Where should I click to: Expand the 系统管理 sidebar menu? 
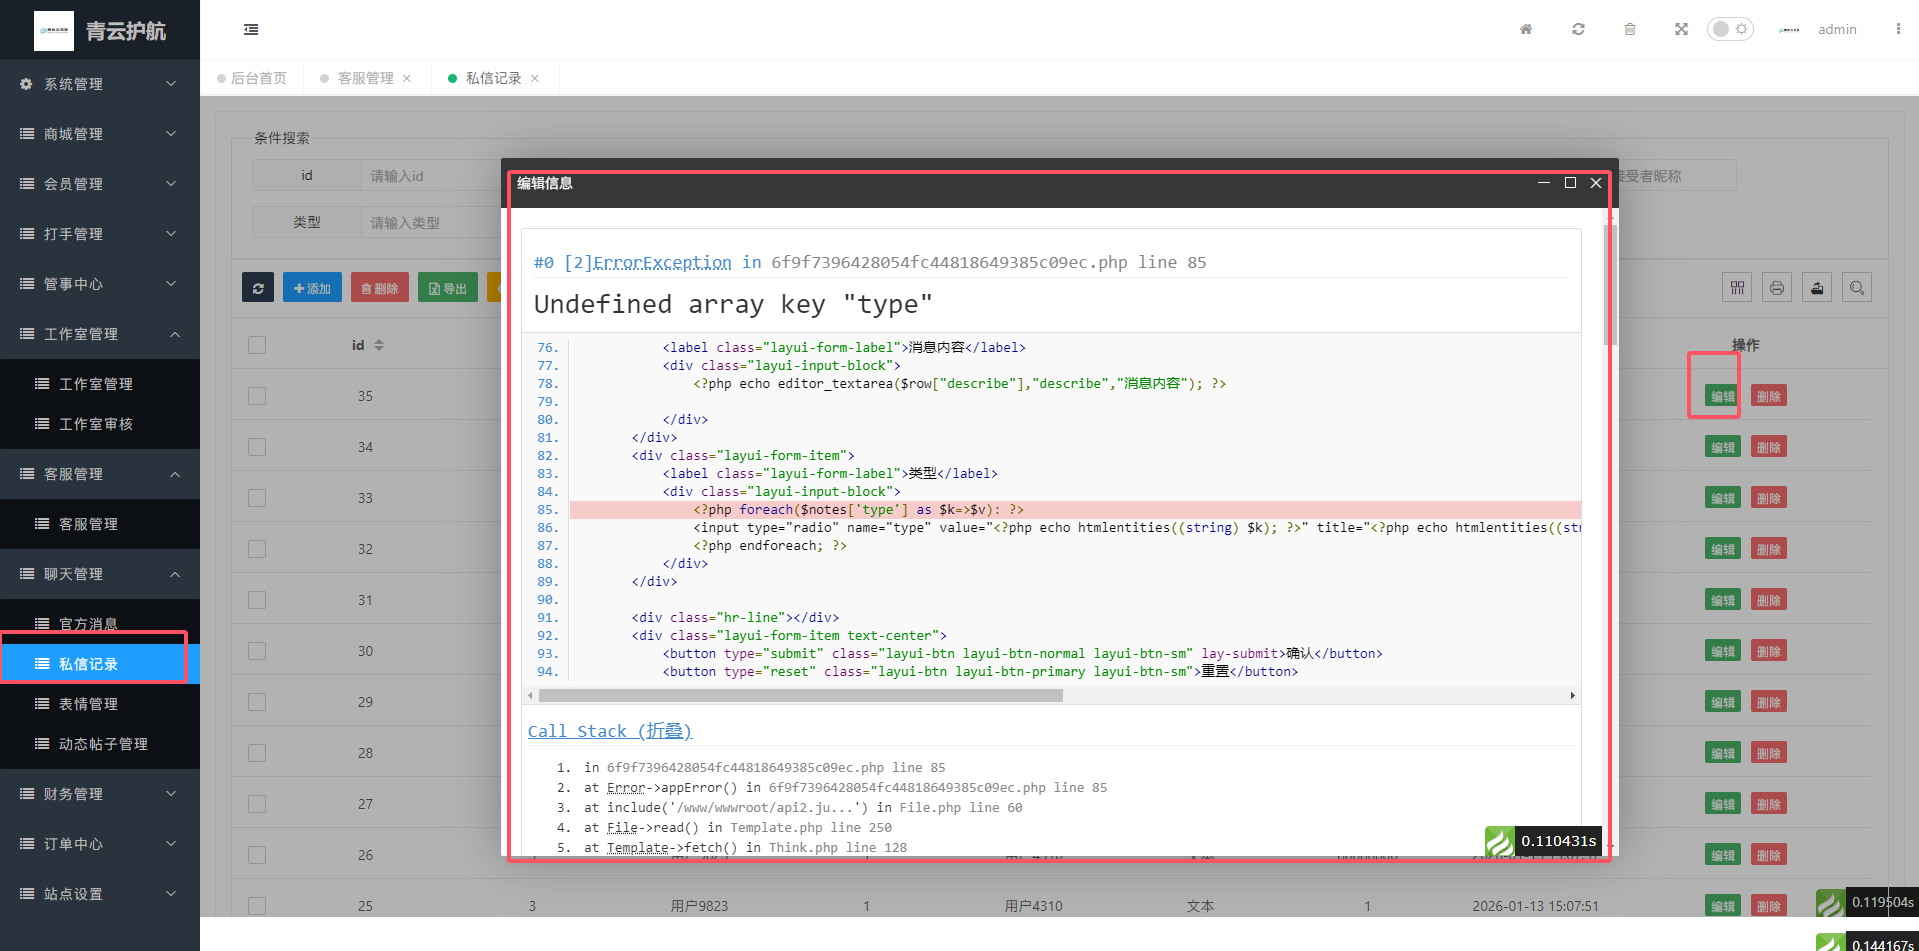pyautogui.click(x=99, y=84)
